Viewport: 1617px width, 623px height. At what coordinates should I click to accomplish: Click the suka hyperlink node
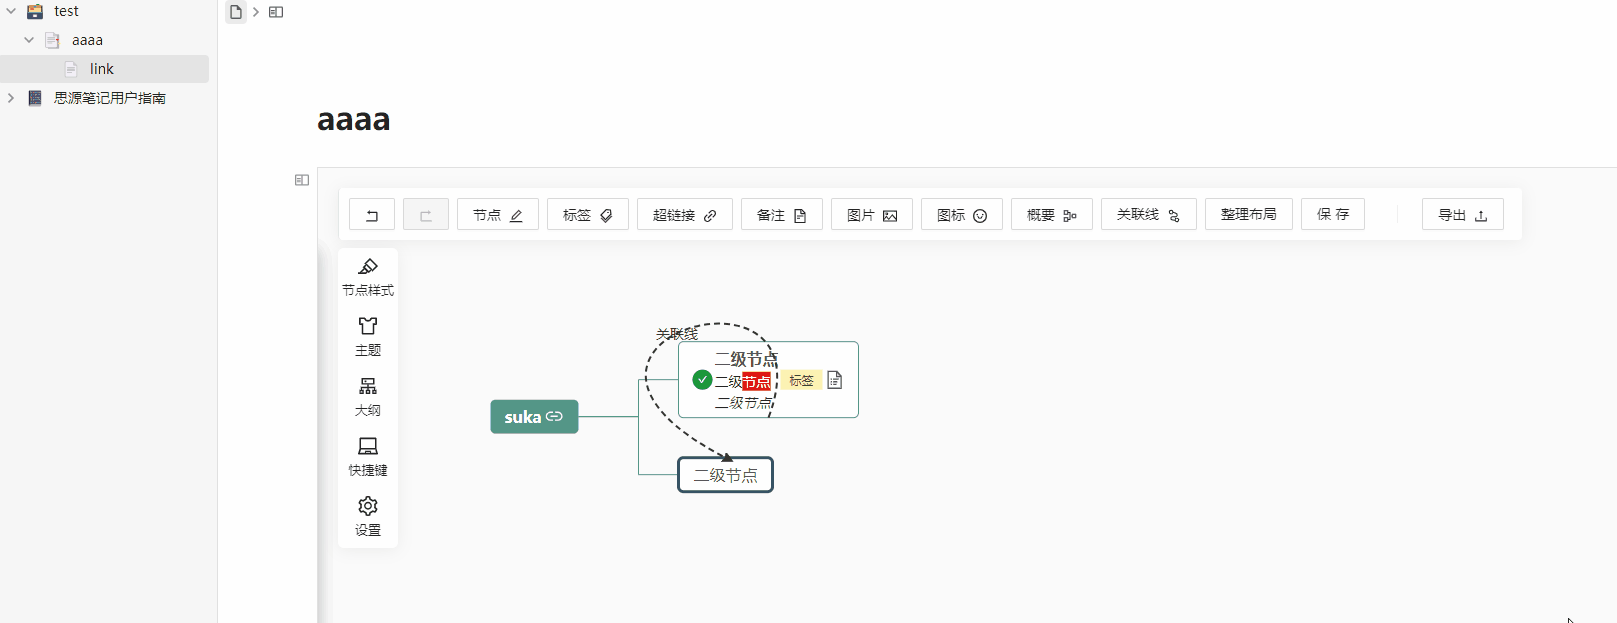(534, 416)
